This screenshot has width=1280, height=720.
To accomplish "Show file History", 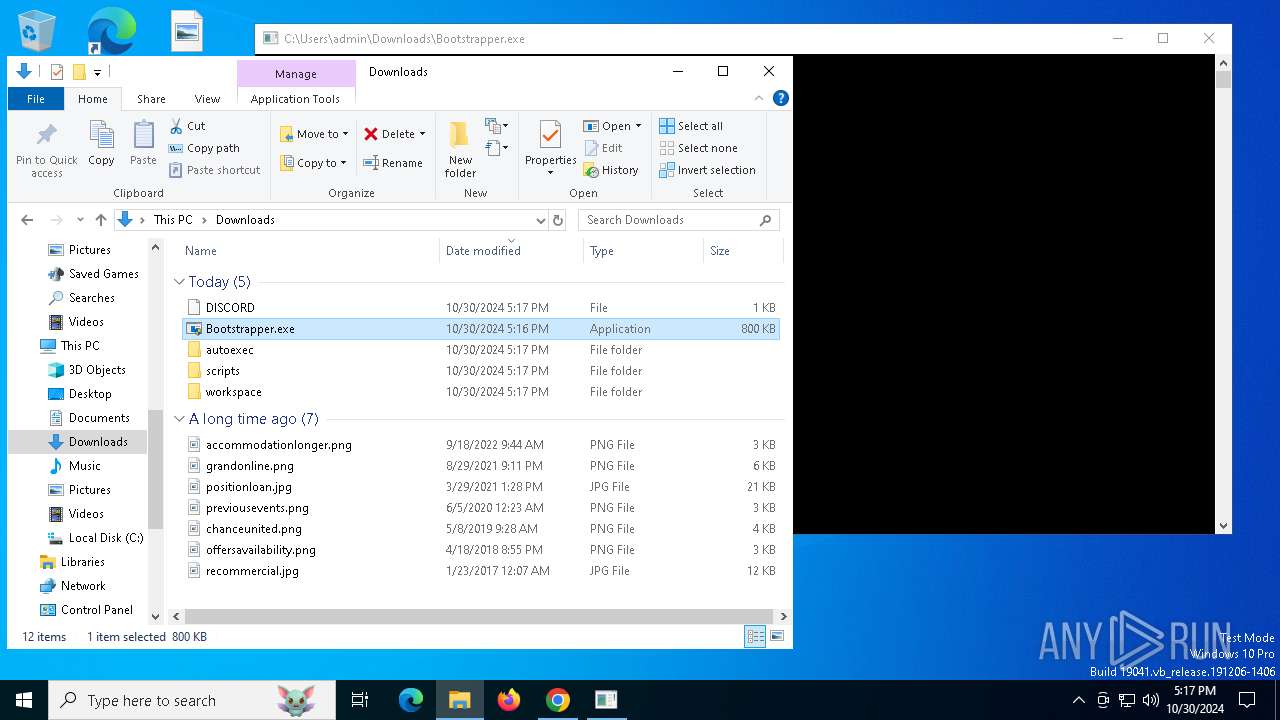I will [x=611, y=170].
